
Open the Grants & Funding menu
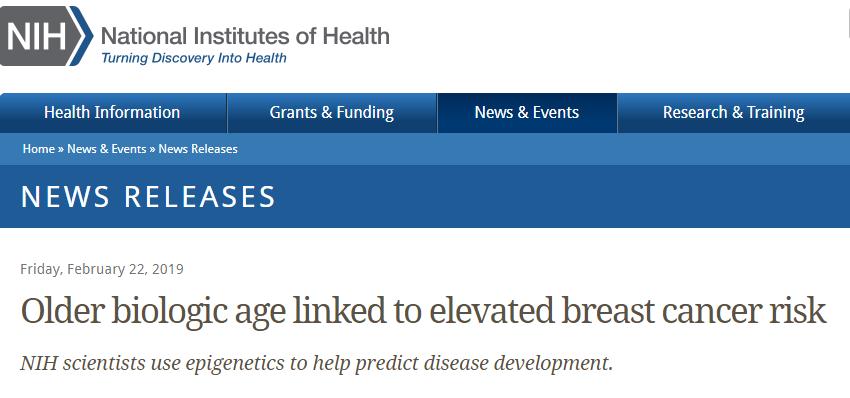pos(332,112)
